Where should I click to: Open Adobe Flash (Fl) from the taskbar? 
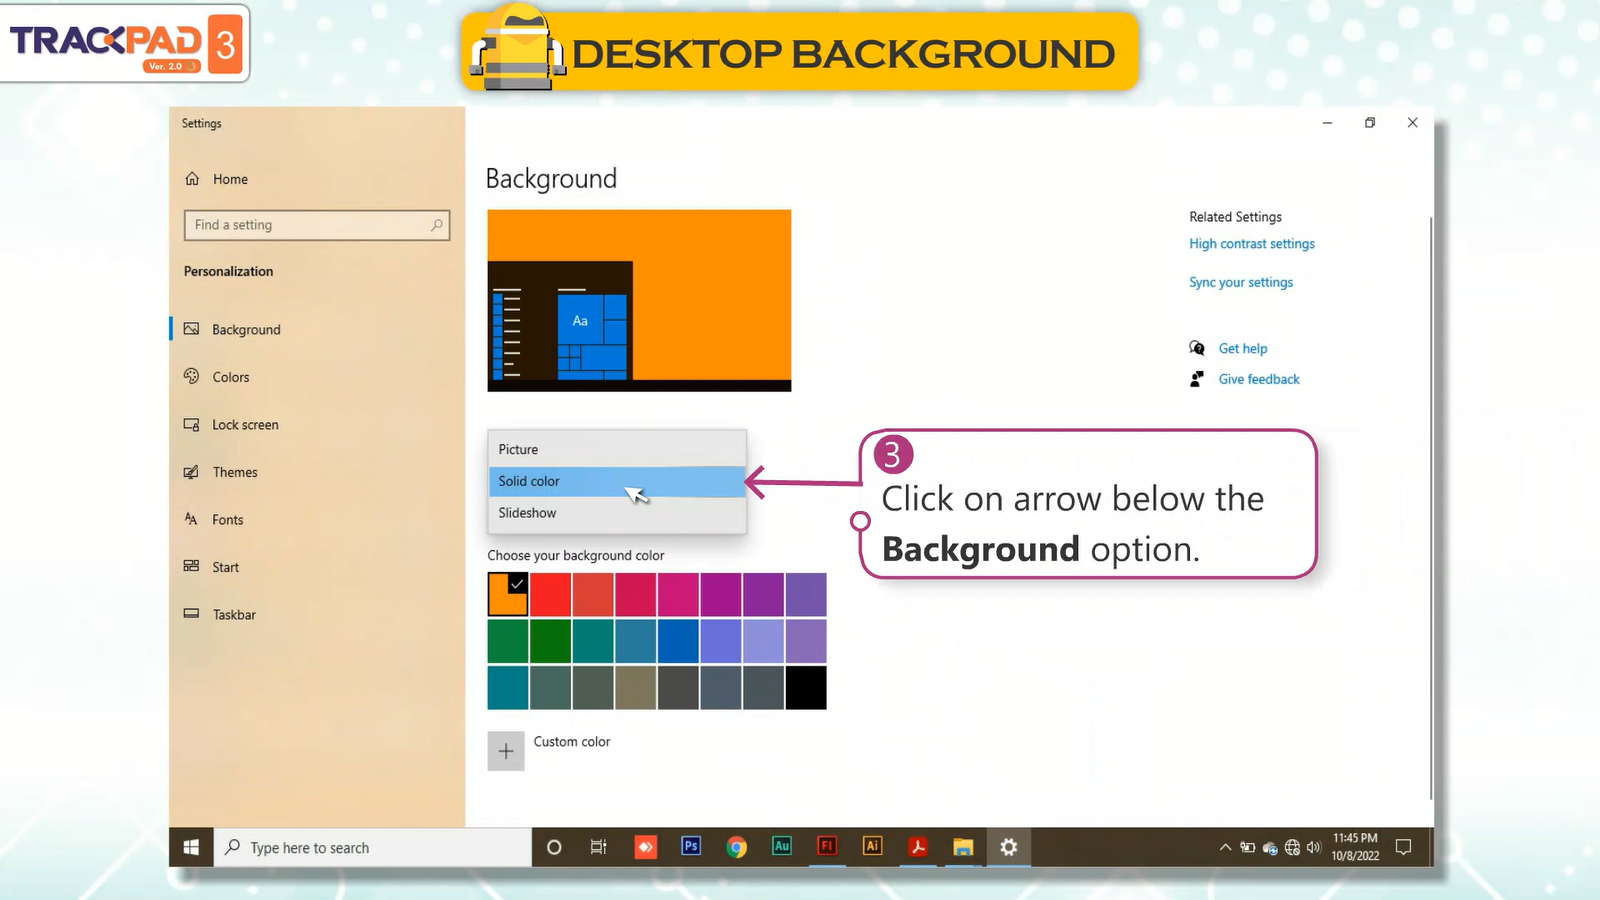click(x=827, y=847)
